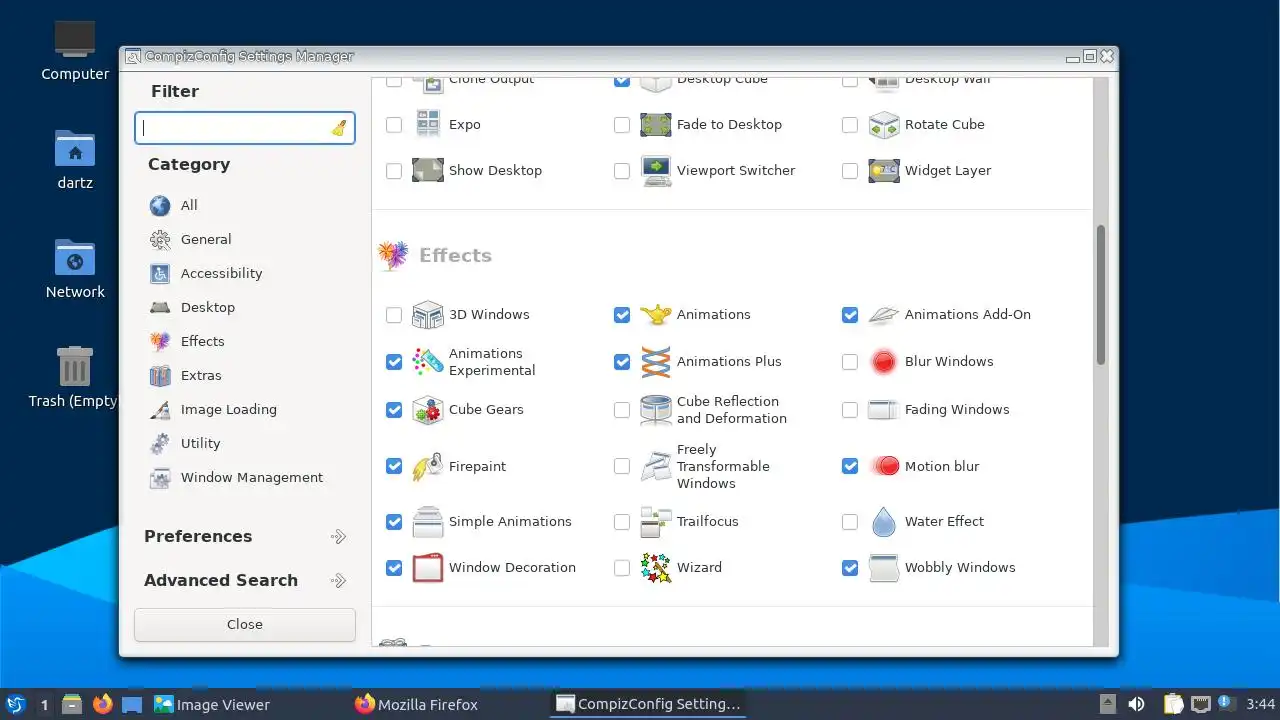Open the Fade to Desktop icon

coord(656,125)
